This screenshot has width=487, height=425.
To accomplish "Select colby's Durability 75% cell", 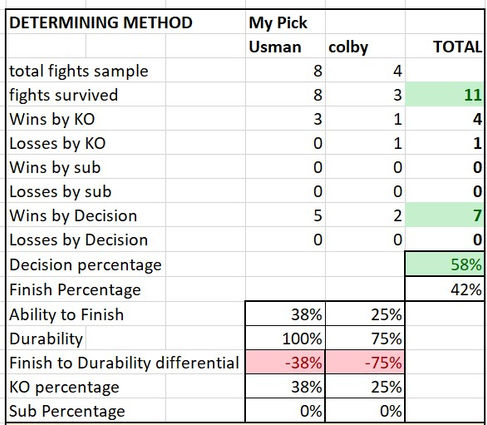I will [x=365, y=338].
